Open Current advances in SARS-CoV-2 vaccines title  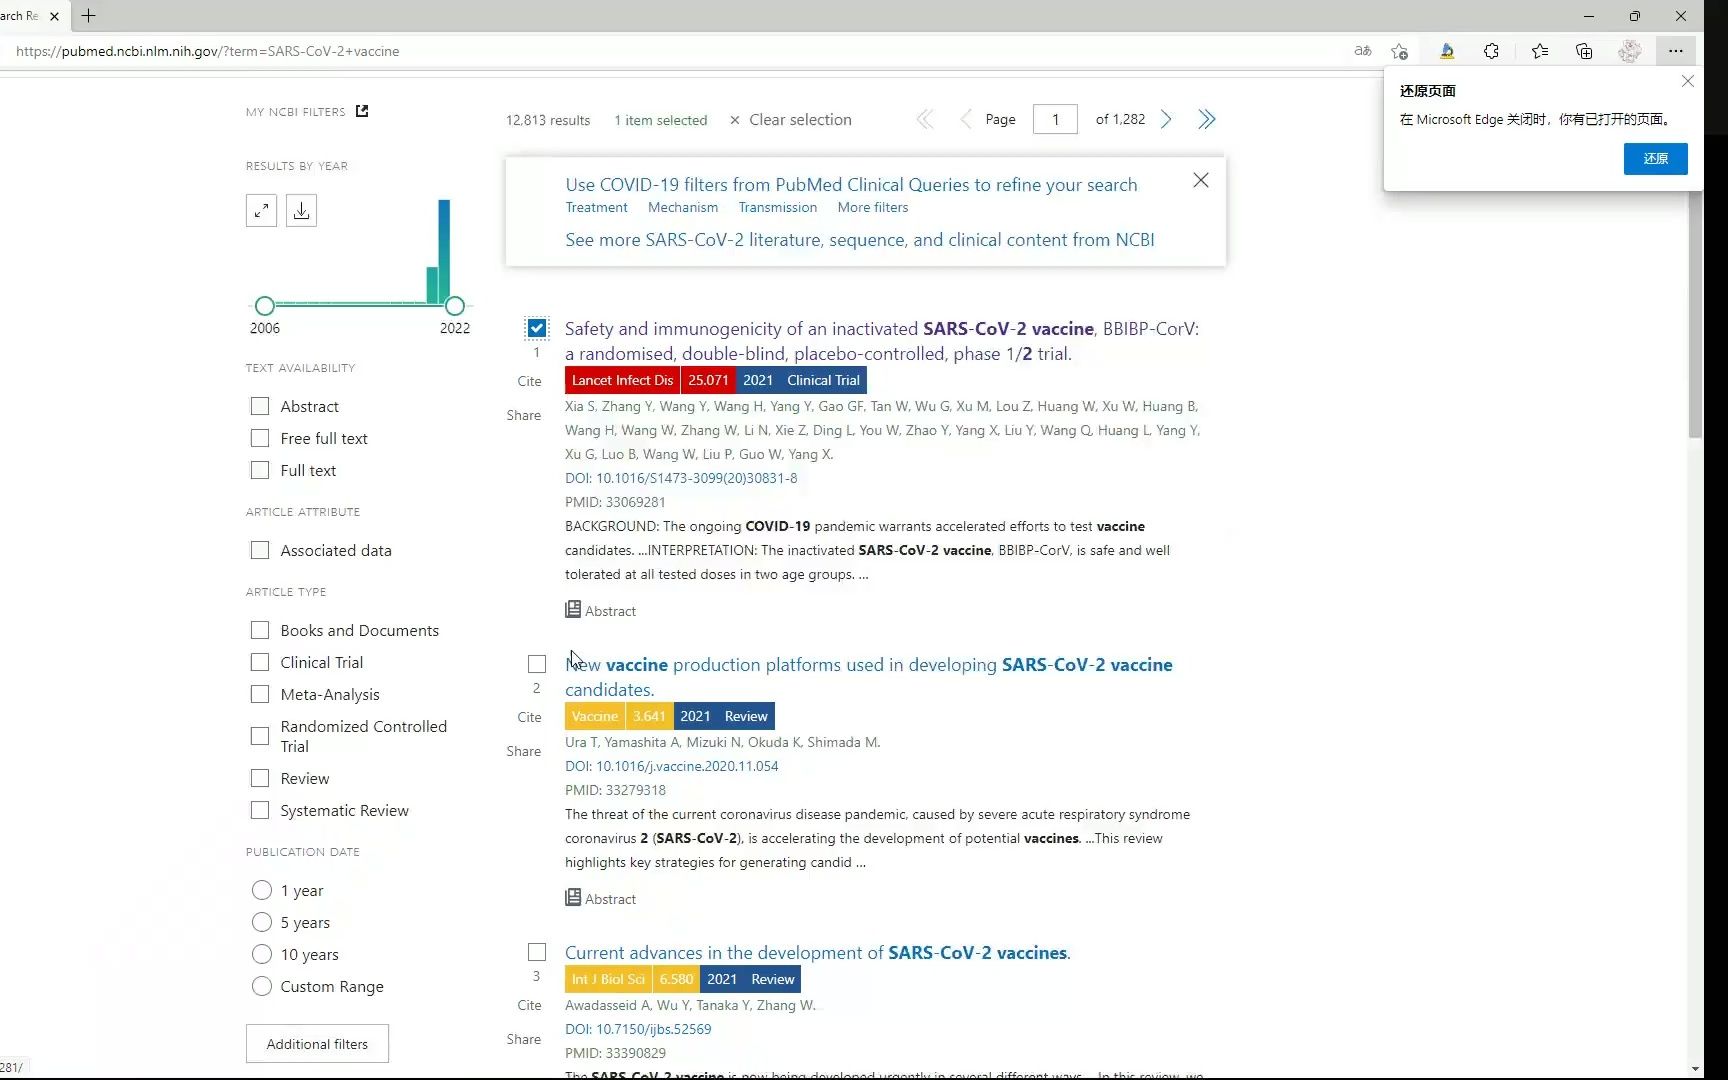point(818,953)
